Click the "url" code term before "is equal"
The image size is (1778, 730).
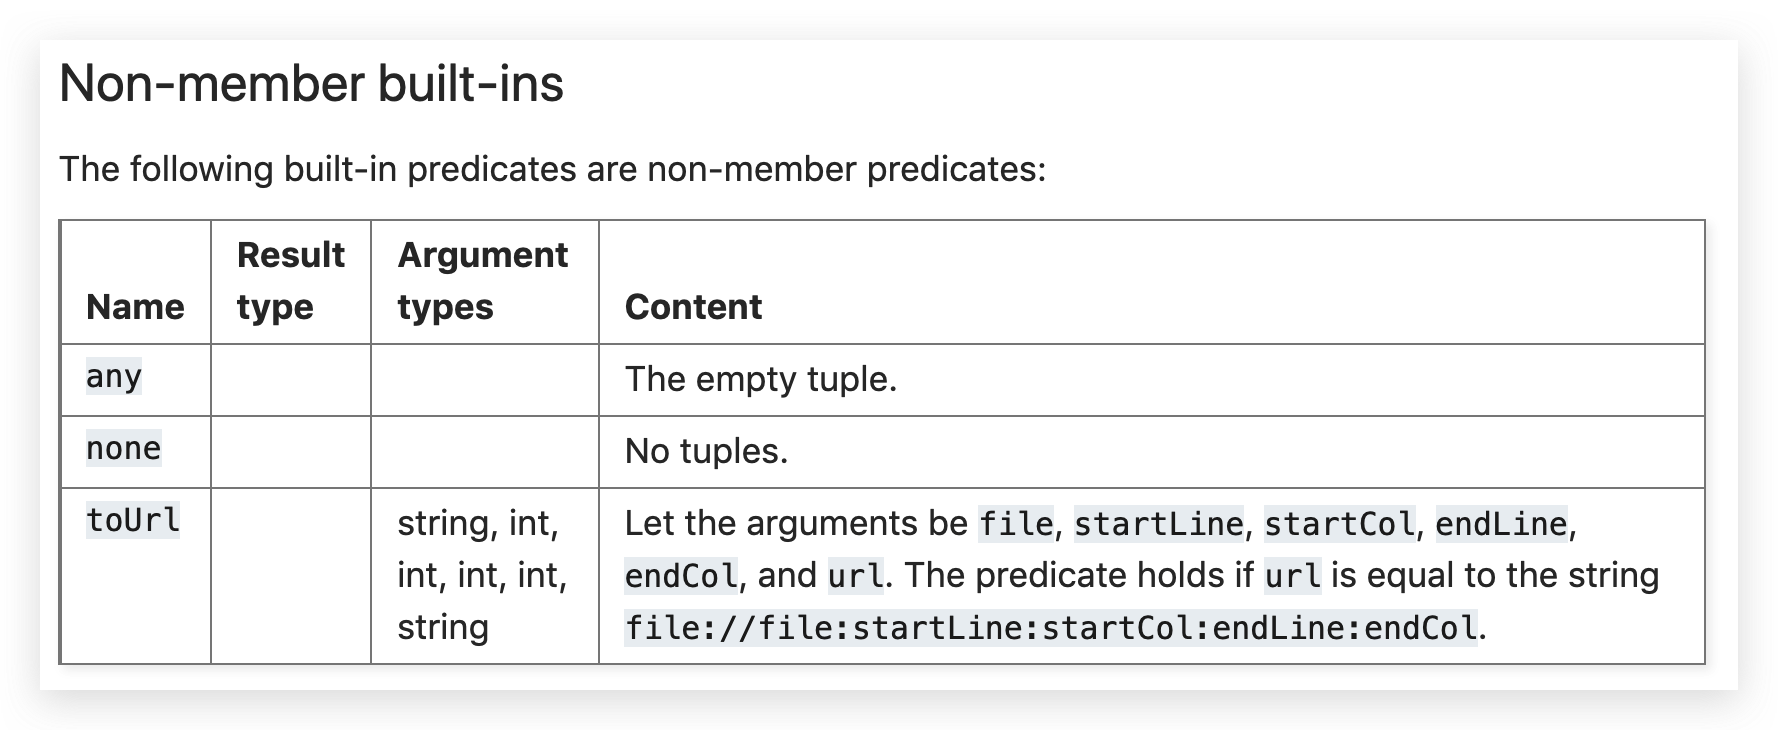[x=1292, y=575]
